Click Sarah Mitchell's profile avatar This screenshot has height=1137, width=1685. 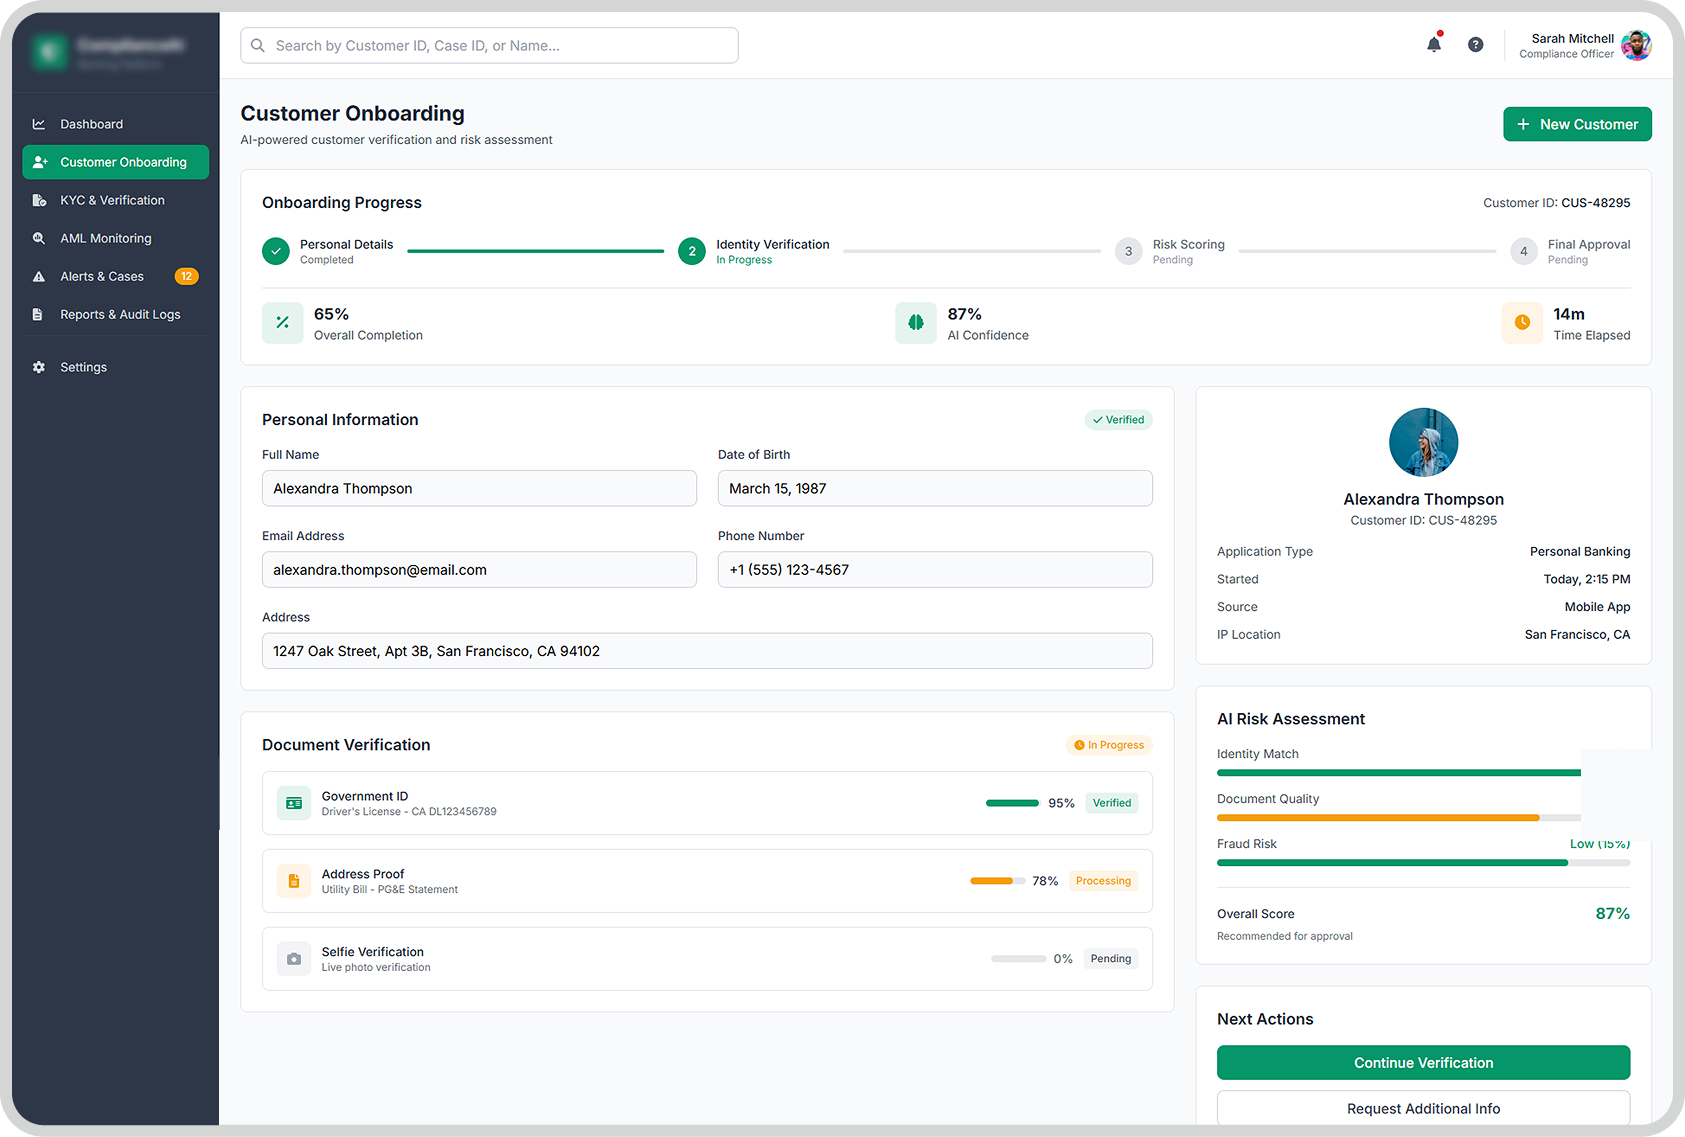[1636, 45]
